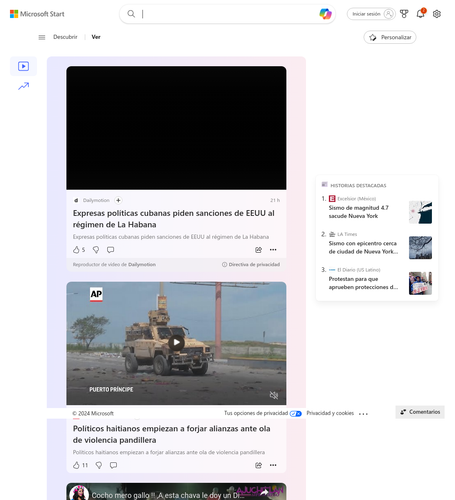Click the Microsoft Start logo
455x500 pixels.
click(x=37, y=14)
